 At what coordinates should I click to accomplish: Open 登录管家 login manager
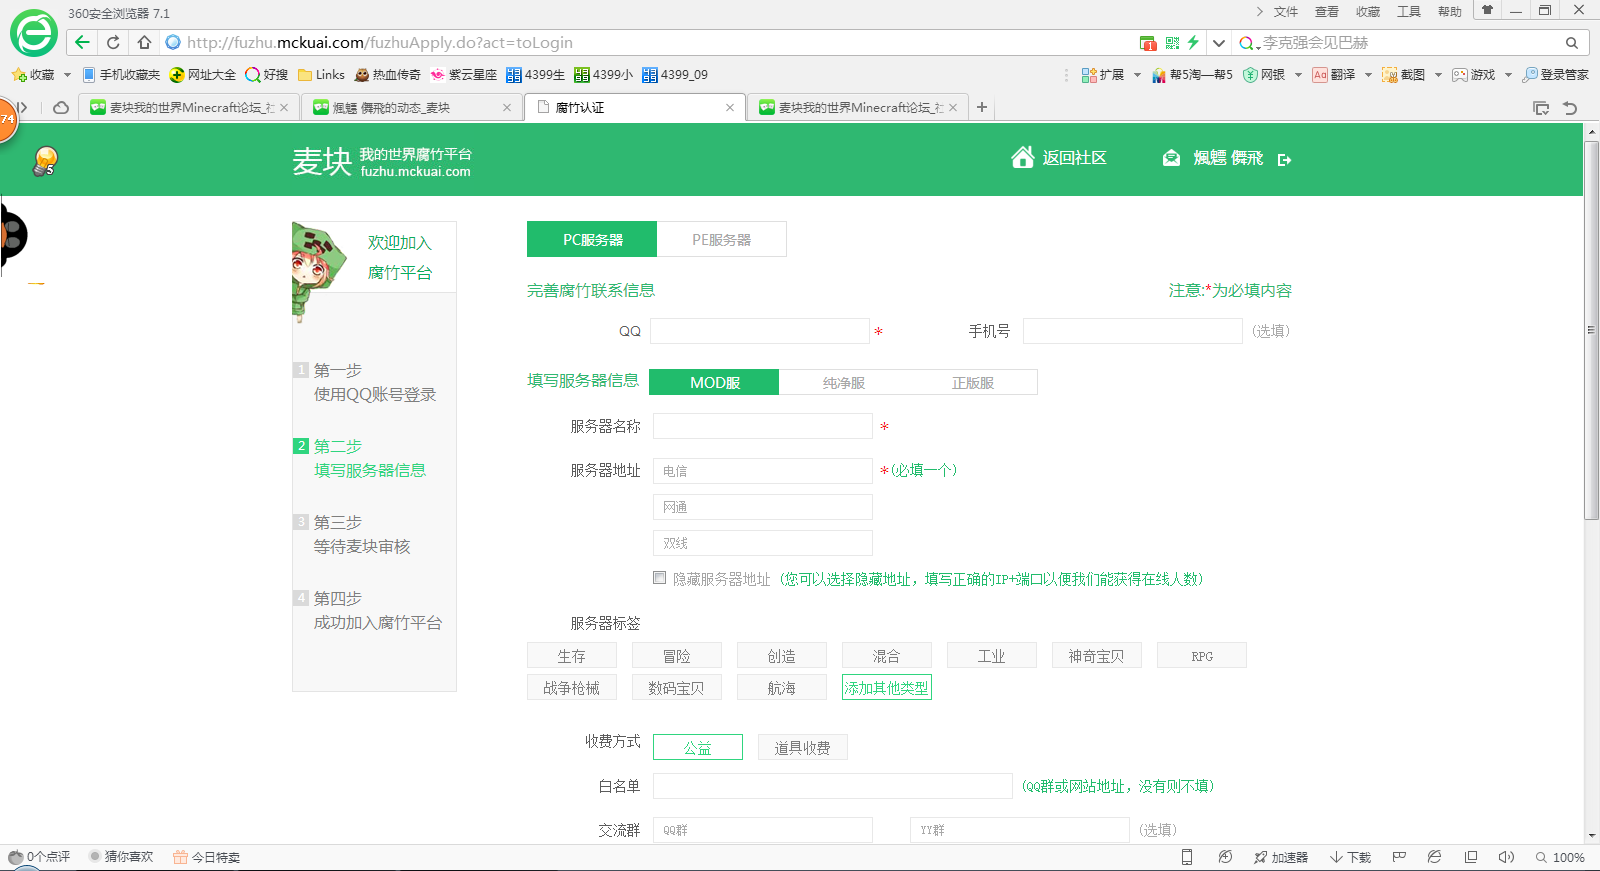pyautogui.click(x=1555, y=75)
